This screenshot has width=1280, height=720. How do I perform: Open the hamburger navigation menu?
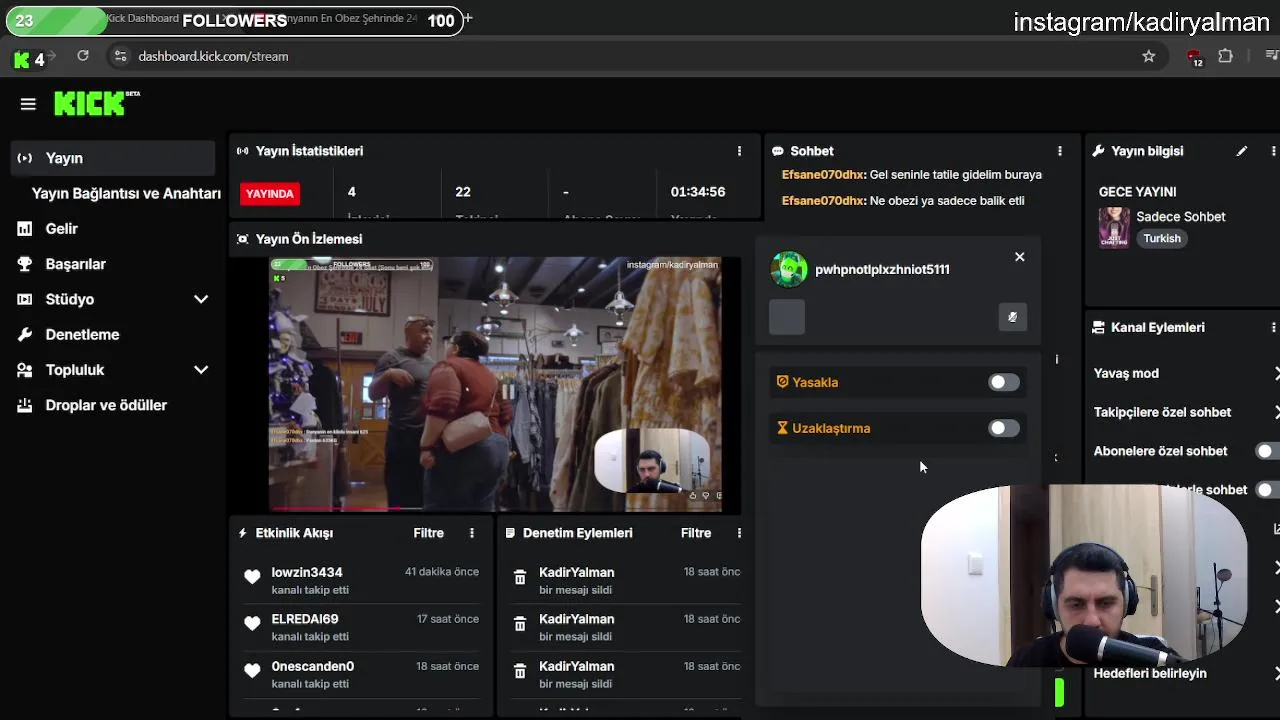[x=28, y=104]
